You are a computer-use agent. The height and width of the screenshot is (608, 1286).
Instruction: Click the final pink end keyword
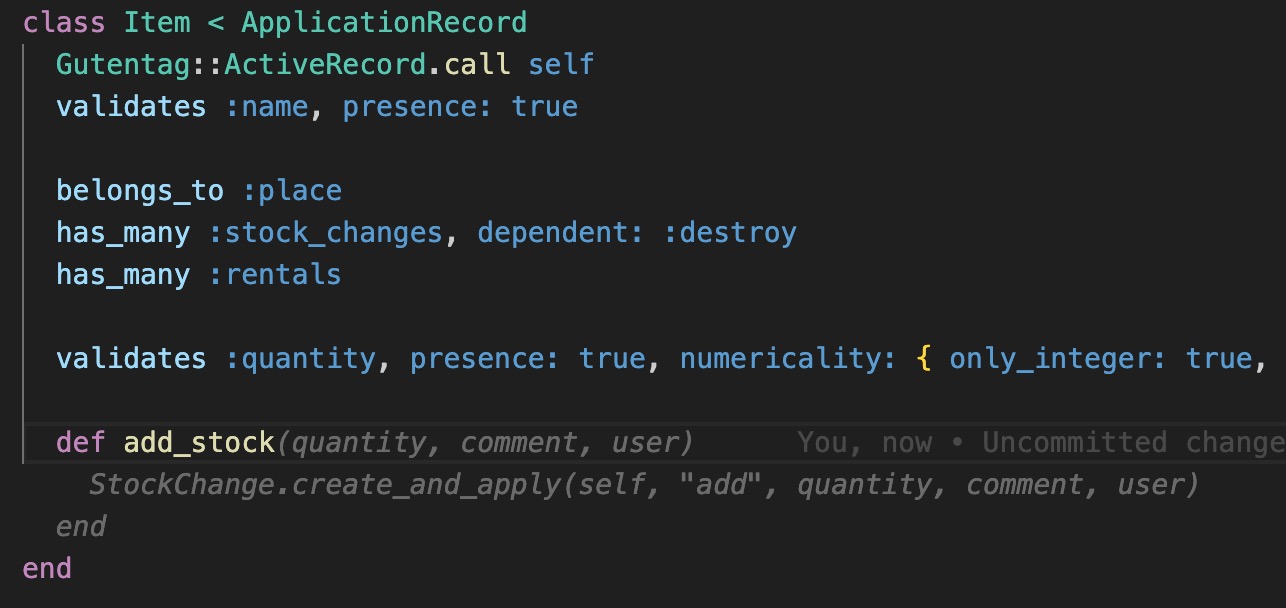click(47, 569)
